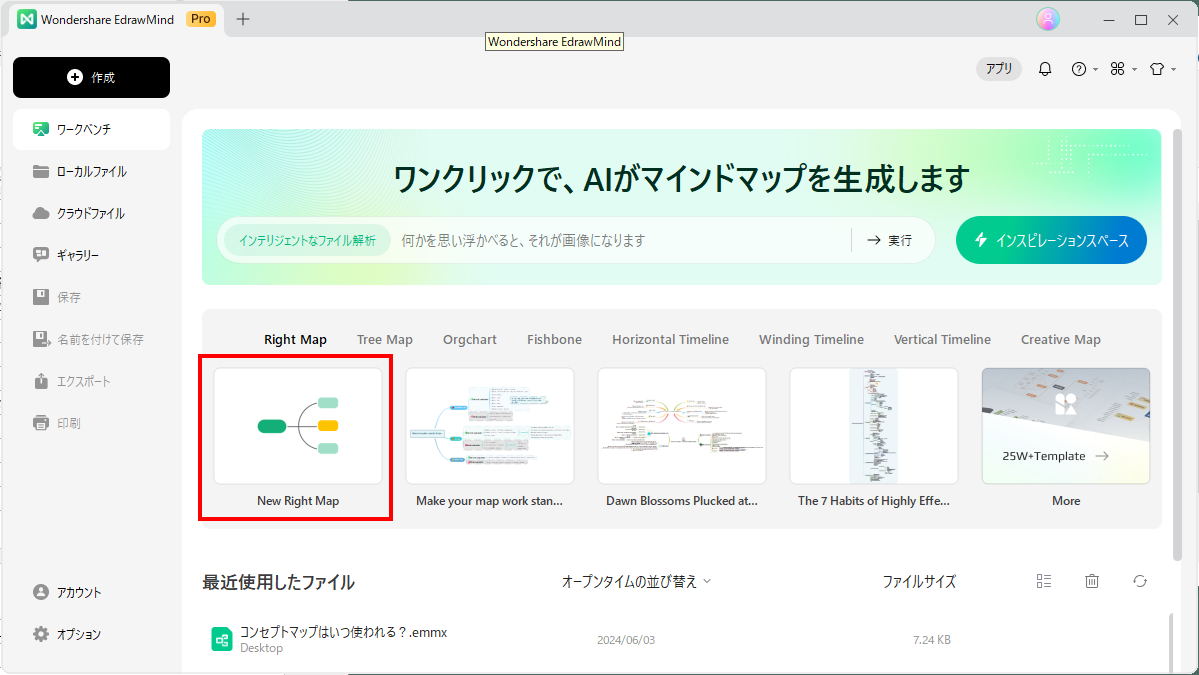1199x675 pixels.
Task: Click the user avatar in title bar
Action: [1048, 19]
